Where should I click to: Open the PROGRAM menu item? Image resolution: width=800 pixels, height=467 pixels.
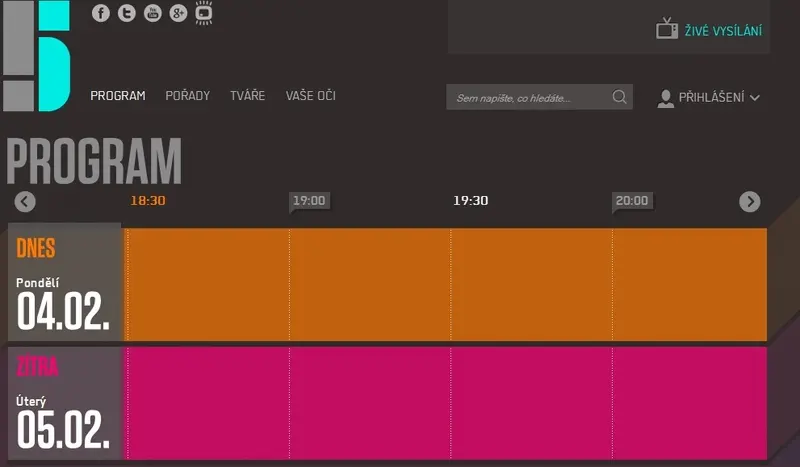118,95
